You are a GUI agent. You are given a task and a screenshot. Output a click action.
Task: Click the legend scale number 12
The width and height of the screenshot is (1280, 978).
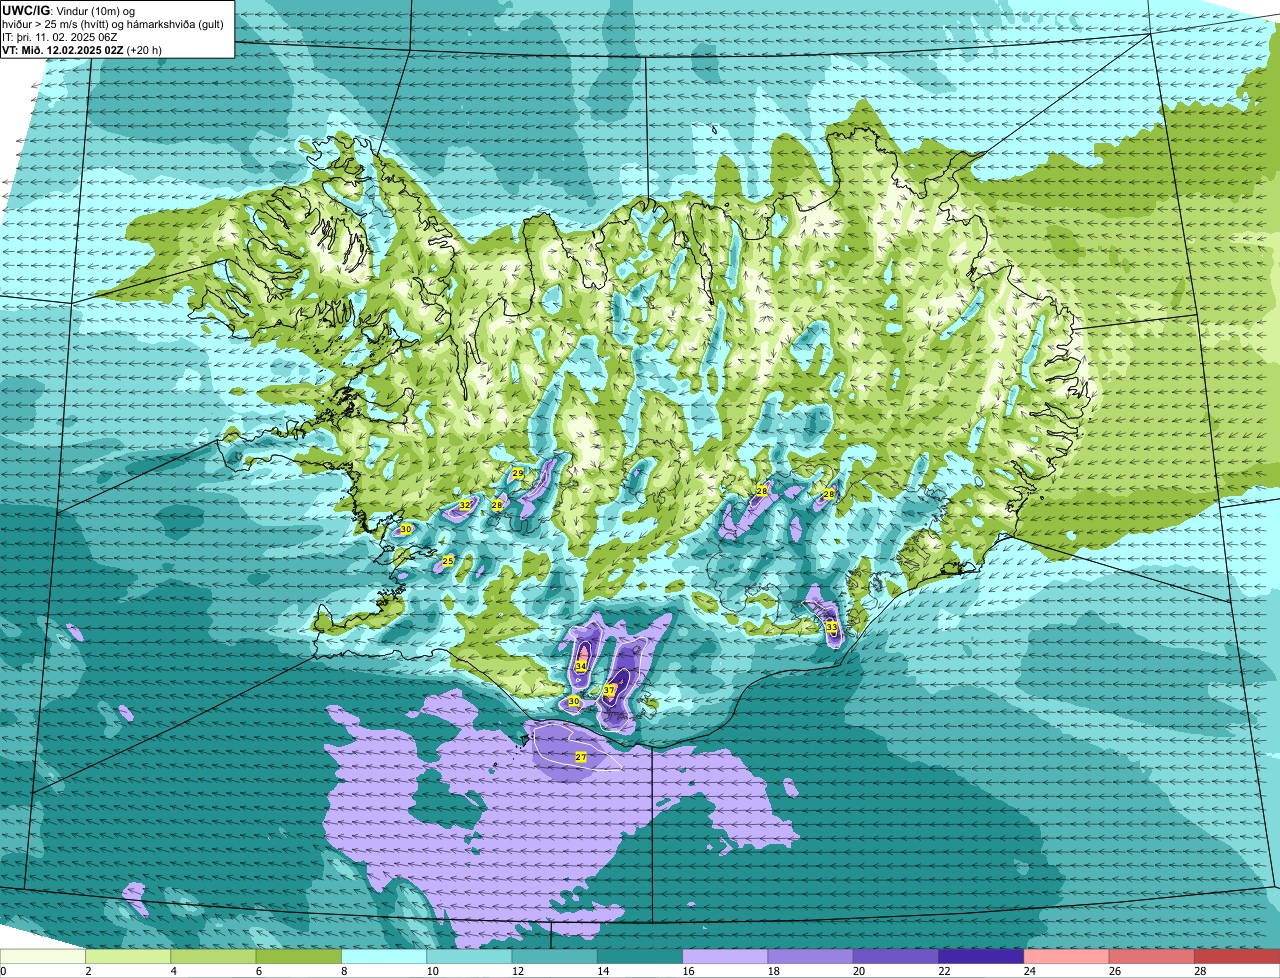[x=516, y=971]
